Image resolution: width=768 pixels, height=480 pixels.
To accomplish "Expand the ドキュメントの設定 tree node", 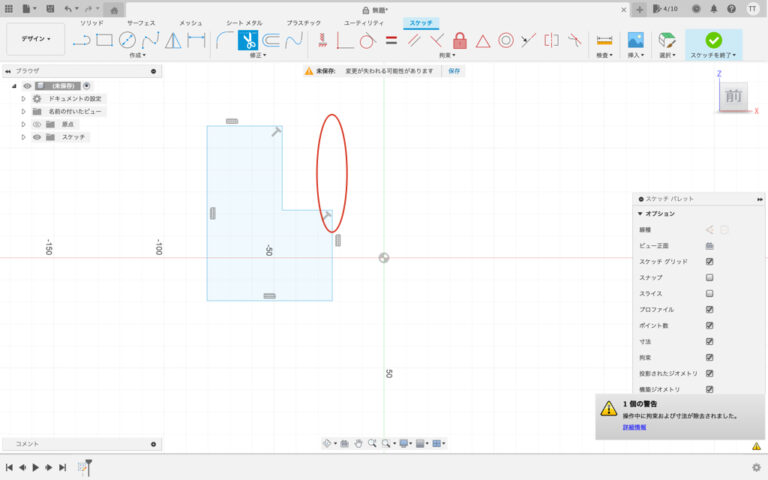I will coord(23,99).
